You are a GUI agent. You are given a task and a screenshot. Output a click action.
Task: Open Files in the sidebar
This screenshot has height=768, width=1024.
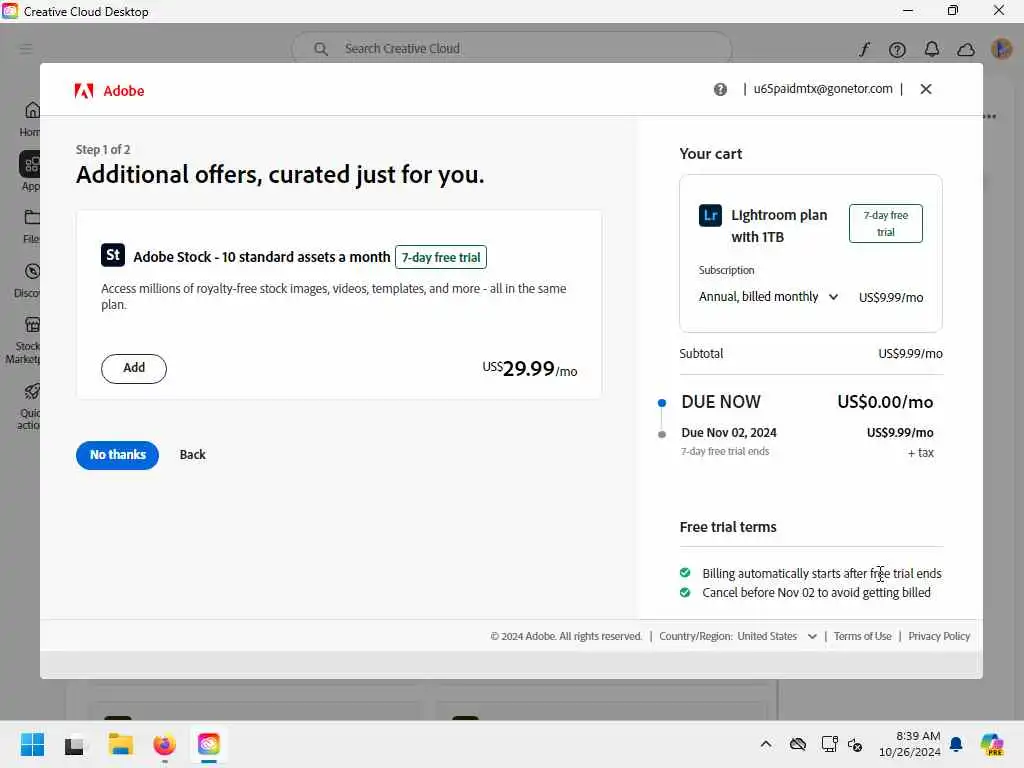pos(31,226)
